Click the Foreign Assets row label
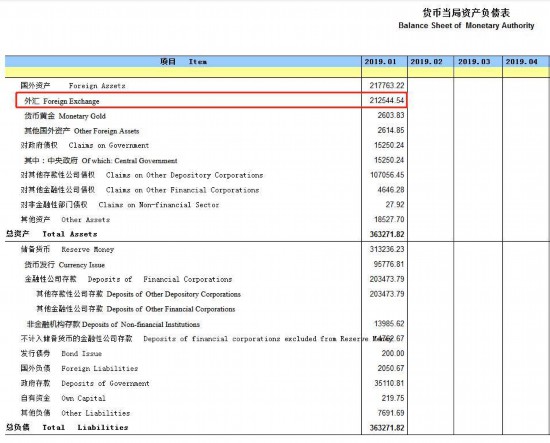550x443 pixels. coord(73,86)
